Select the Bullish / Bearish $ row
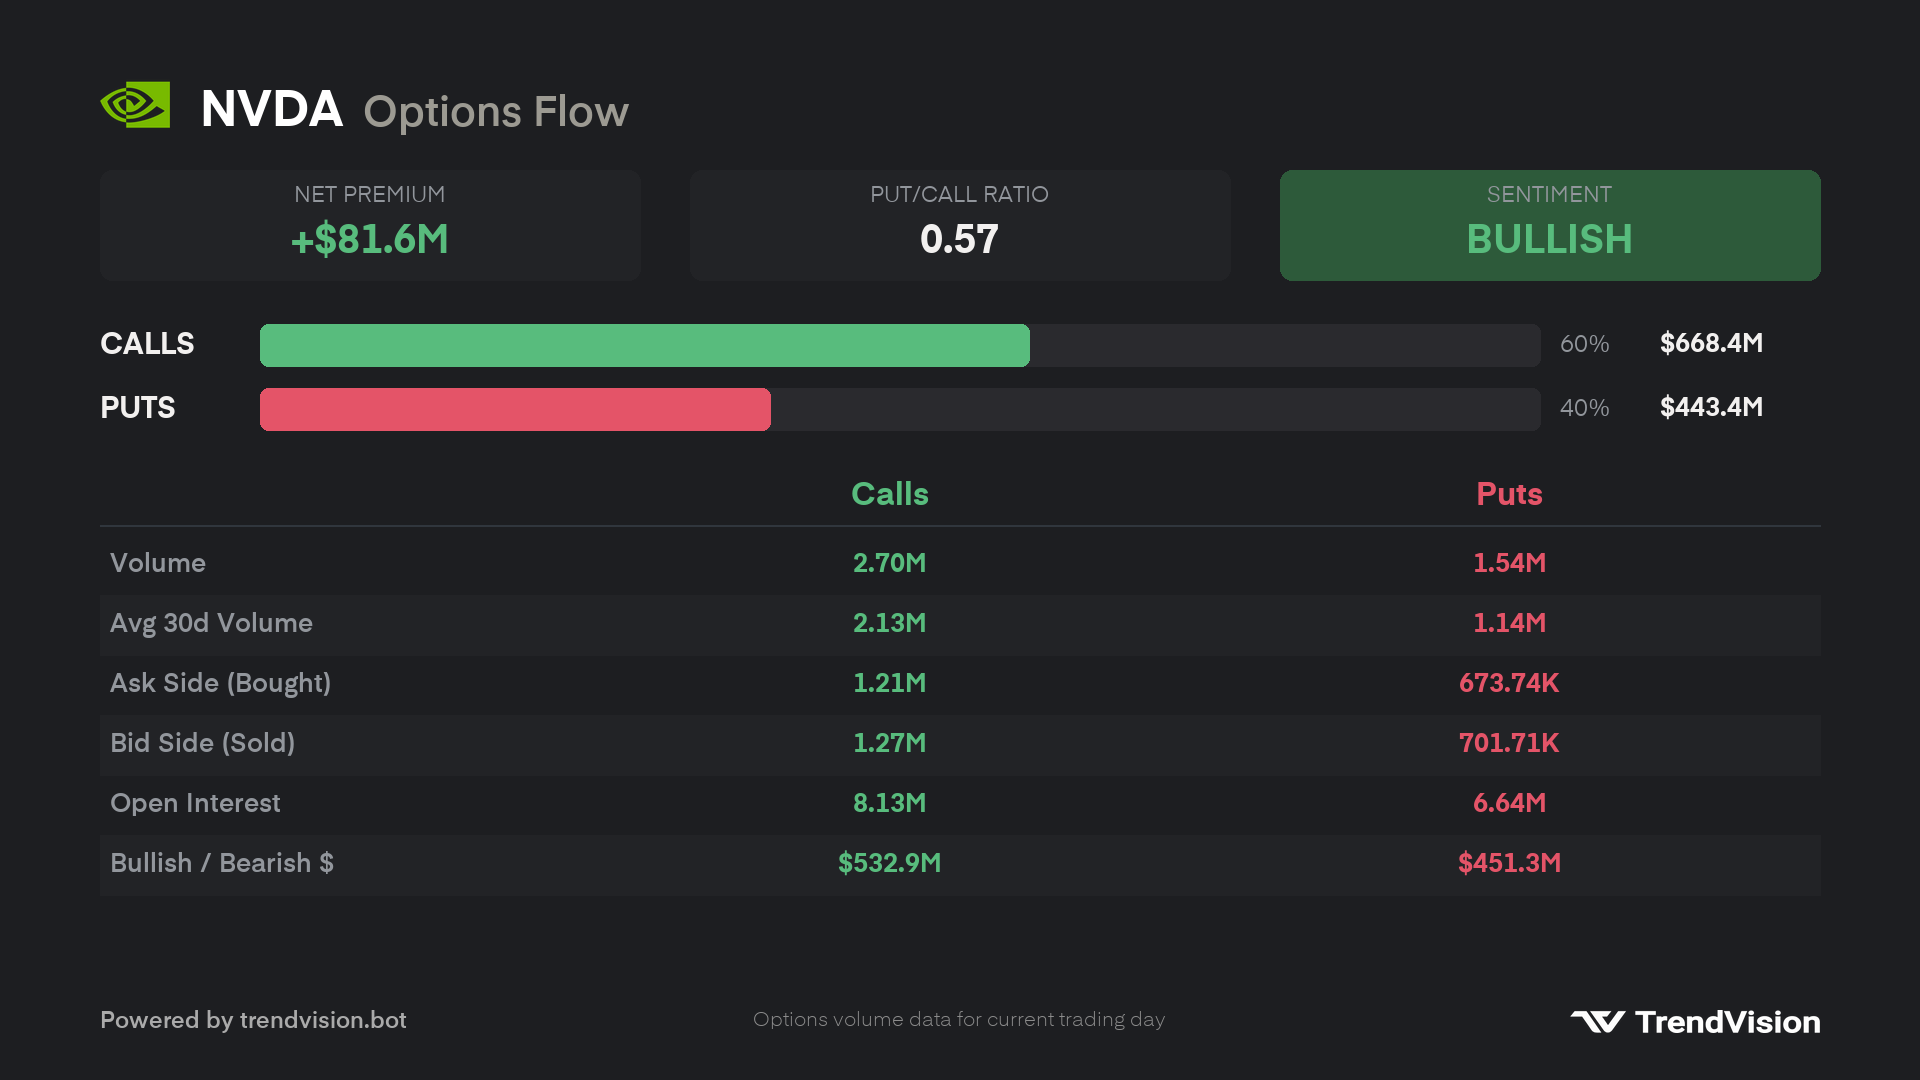1920x1080 pixels. coord(960,864)
